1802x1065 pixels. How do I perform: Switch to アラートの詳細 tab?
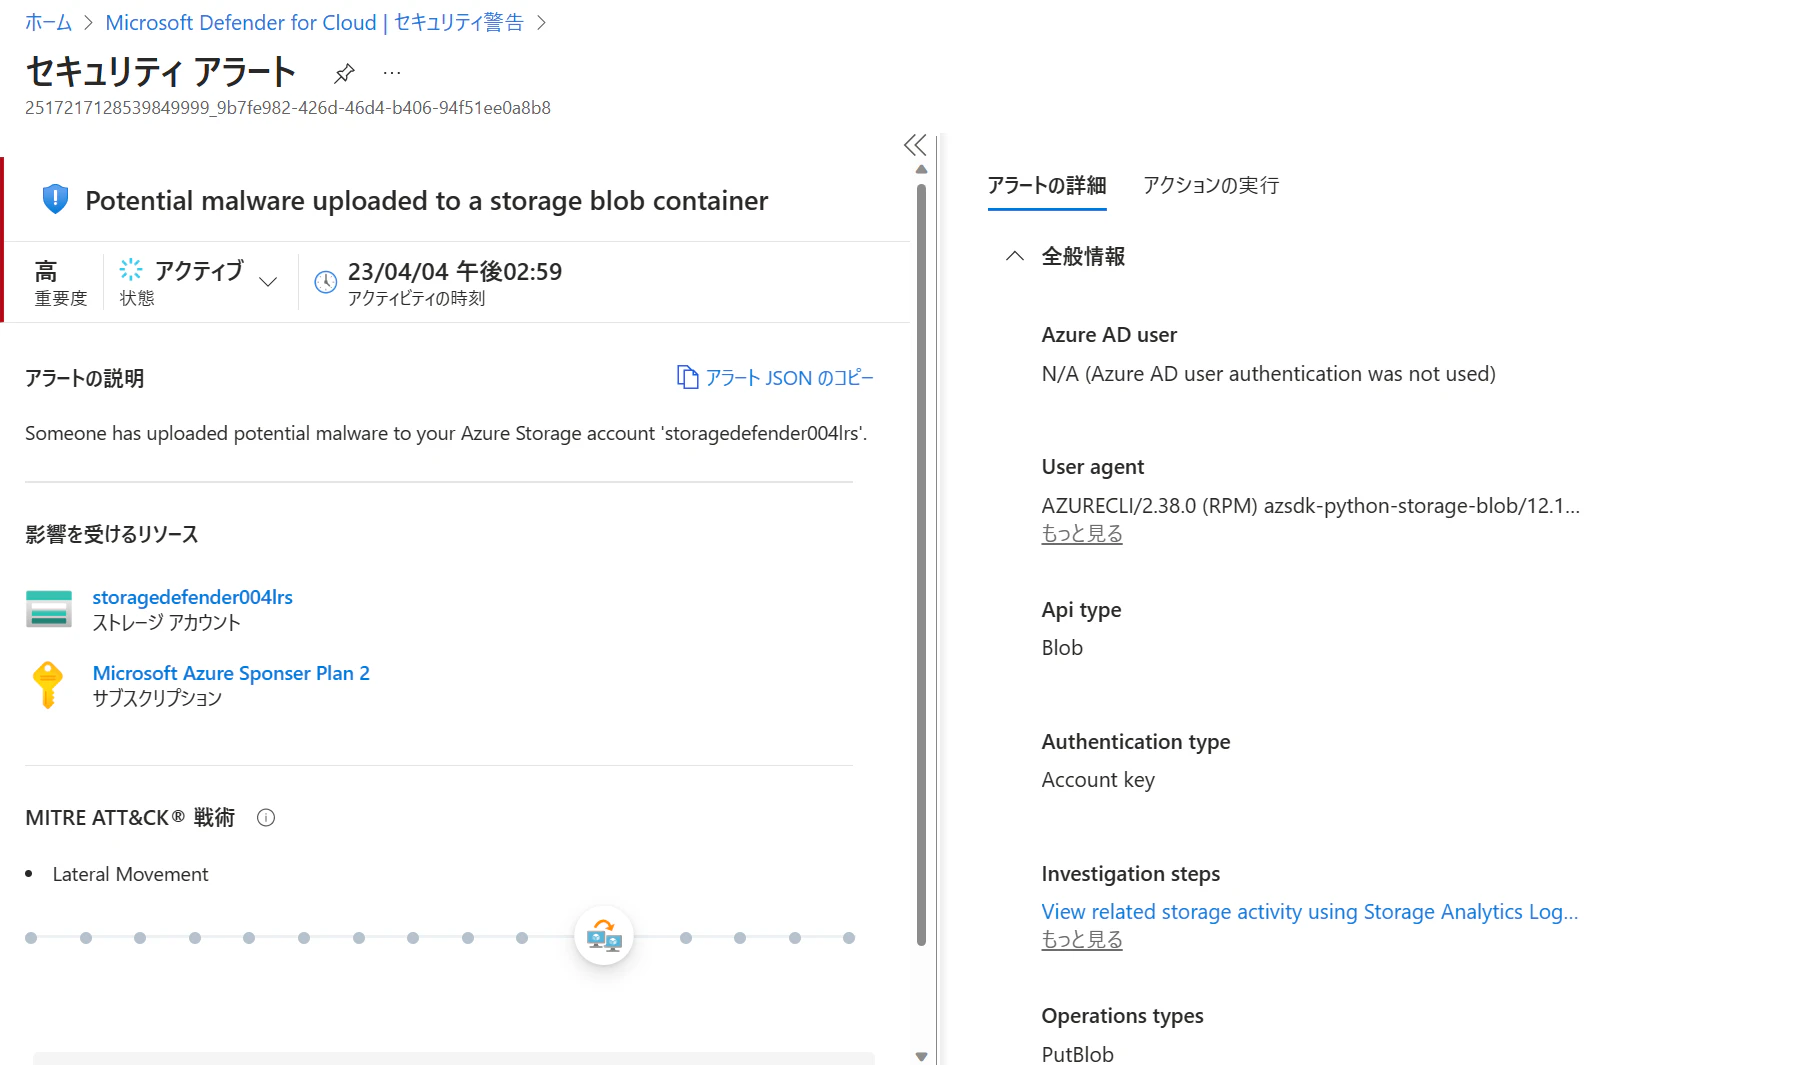(1046, 185)
